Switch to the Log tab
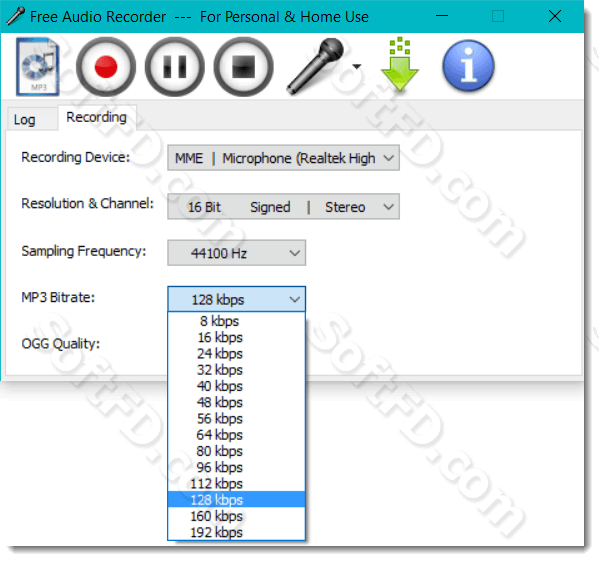Viewport: 599px width, 561px height. tap(24, 120)
